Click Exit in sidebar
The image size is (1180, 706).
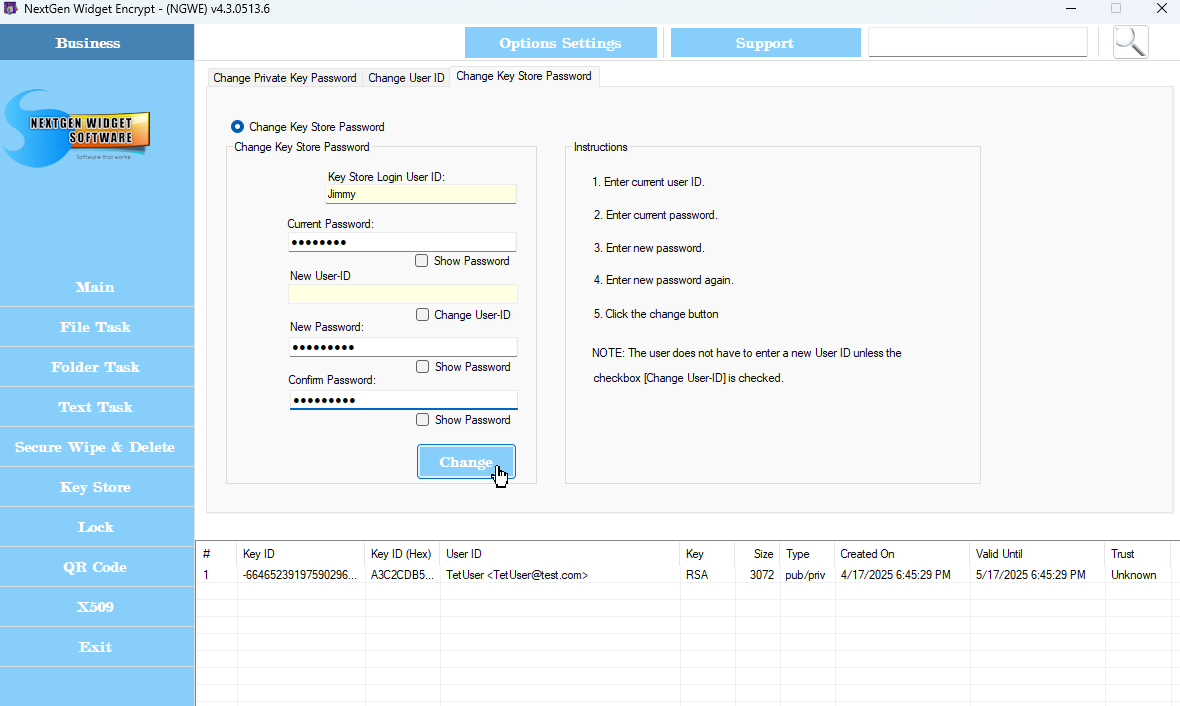[96, 647]
